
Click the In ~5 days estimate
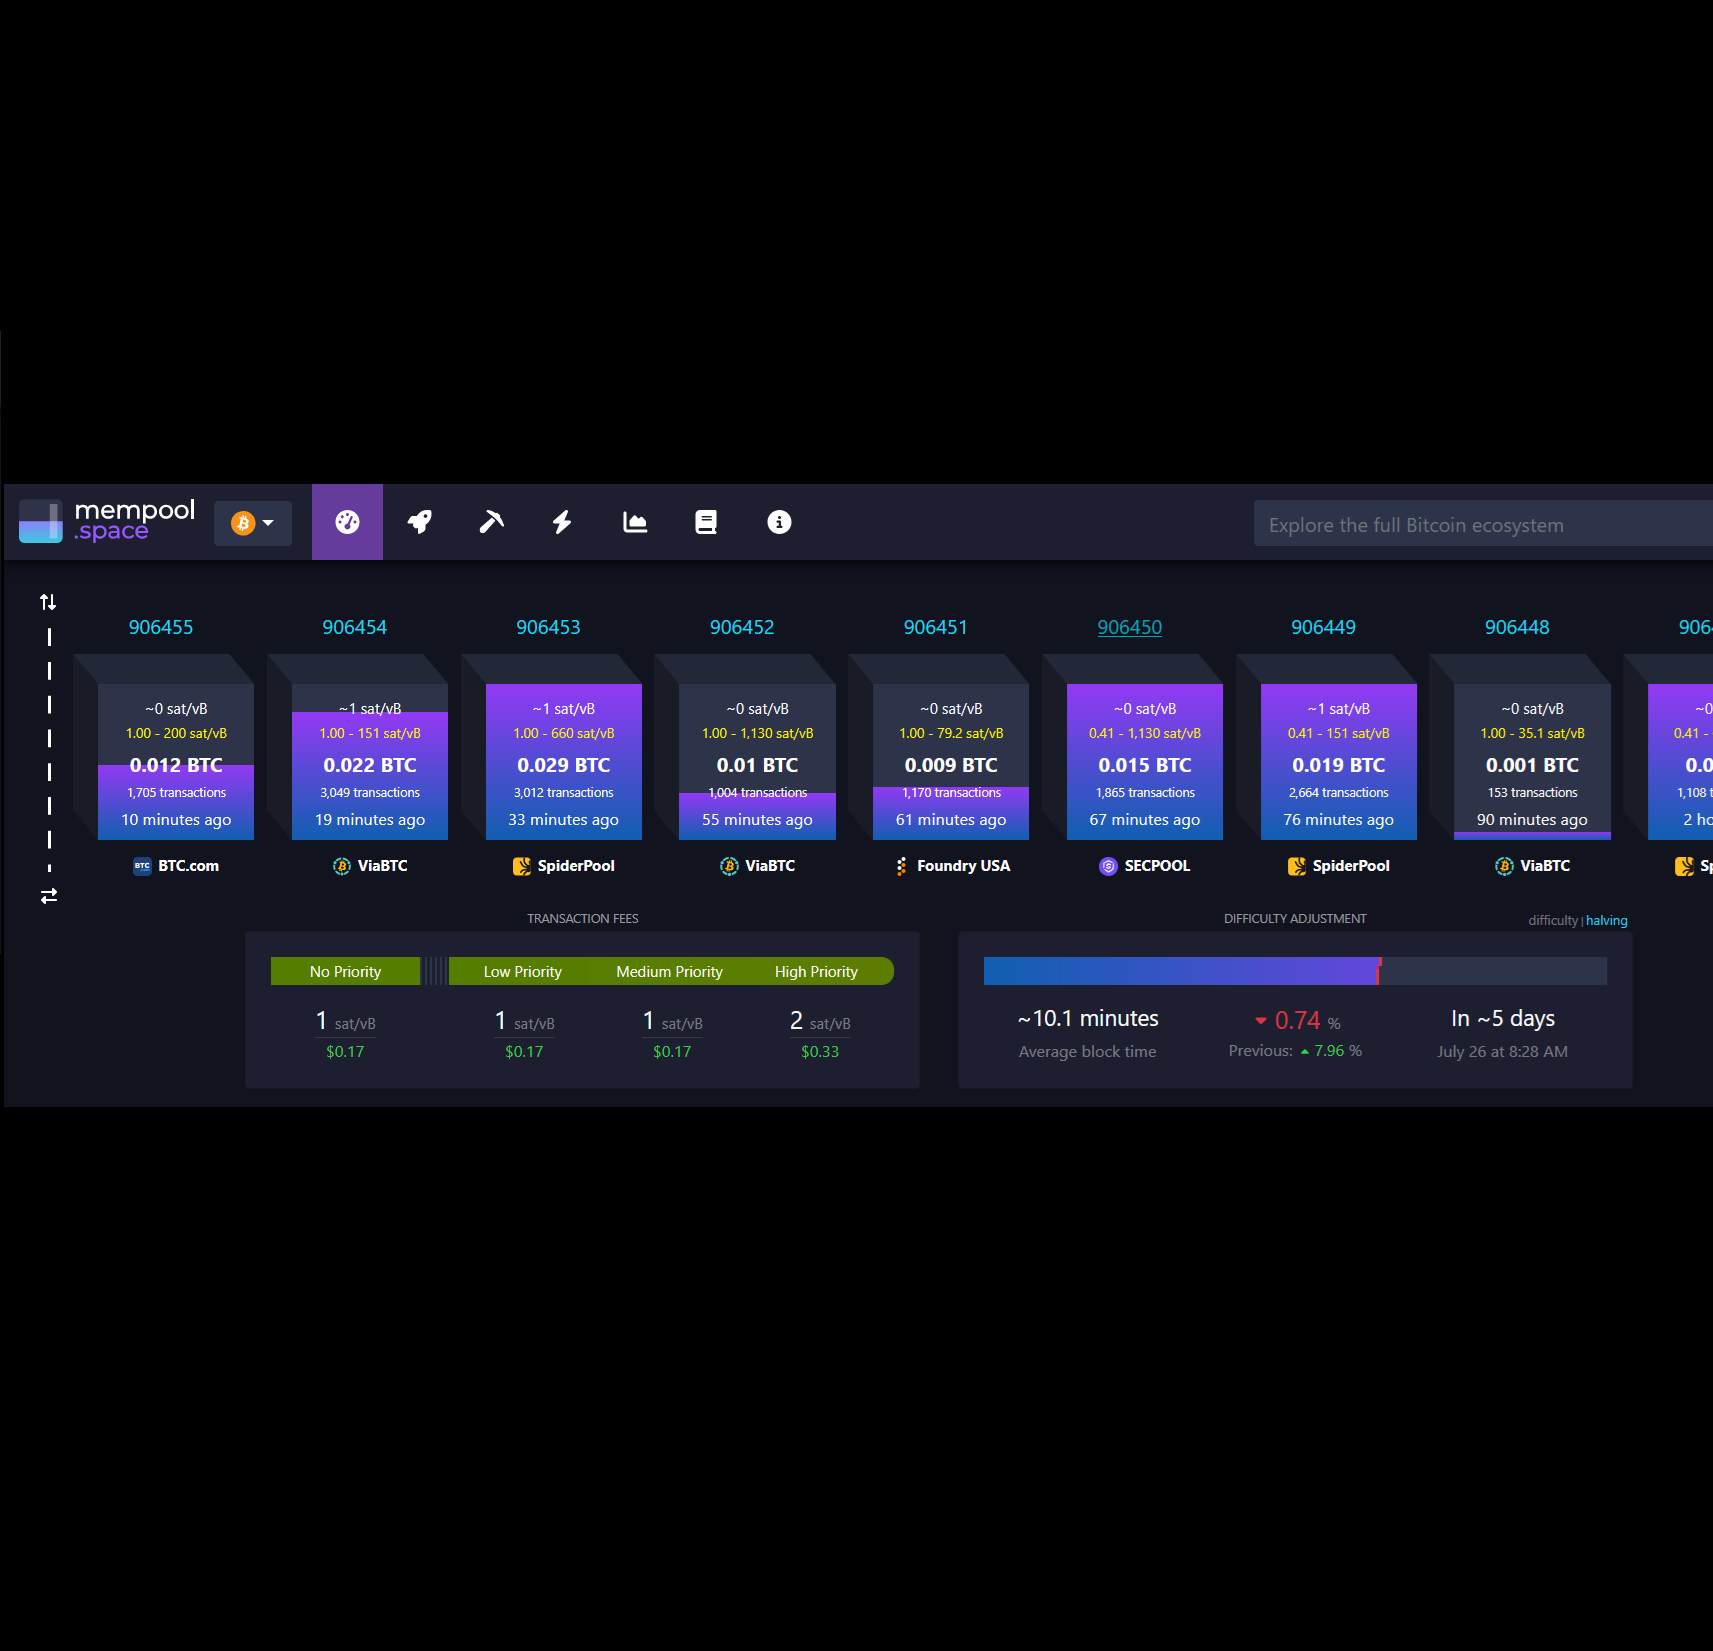point(1503,1018)
